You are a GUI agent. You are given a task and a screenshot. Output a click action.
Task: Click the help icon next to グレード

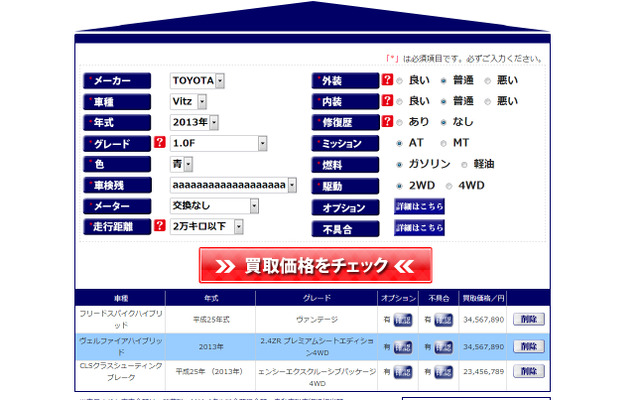160,142
